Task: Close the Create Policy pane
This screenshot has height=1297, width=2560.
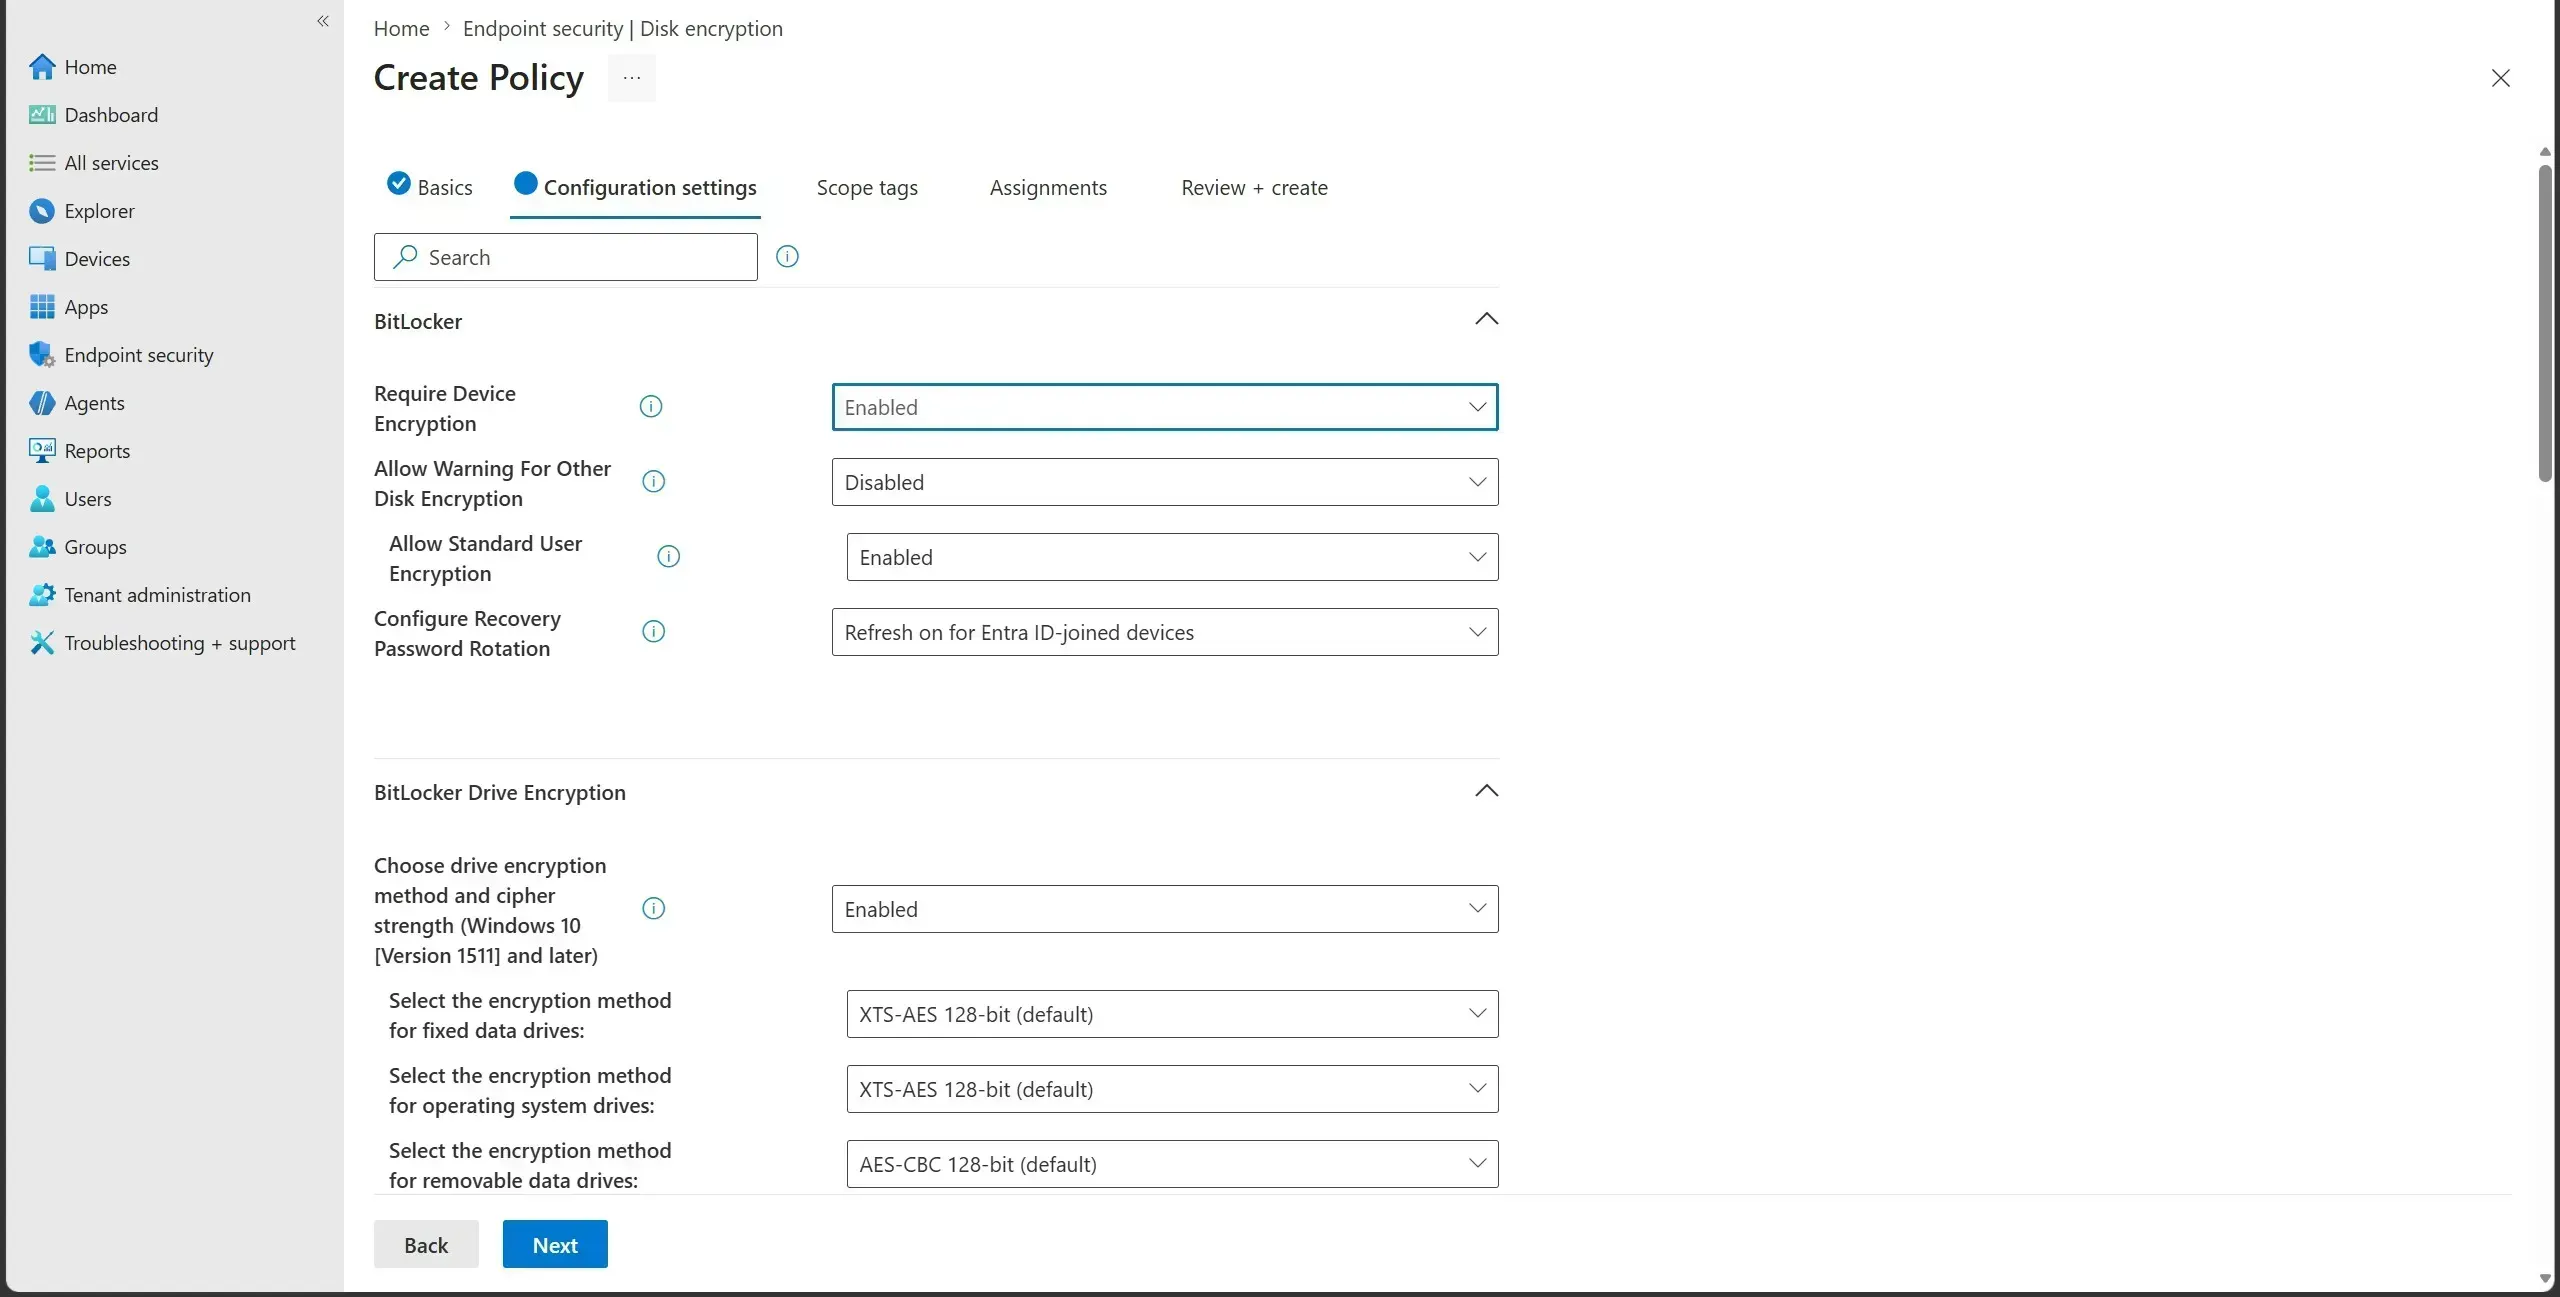Action: 2501,78
